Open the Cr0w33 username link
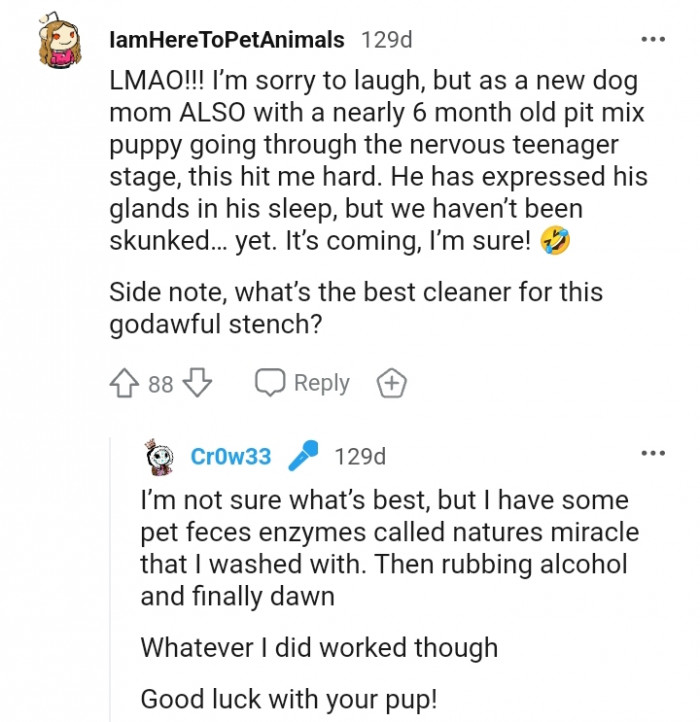700x722 pixels. [230, 457]
